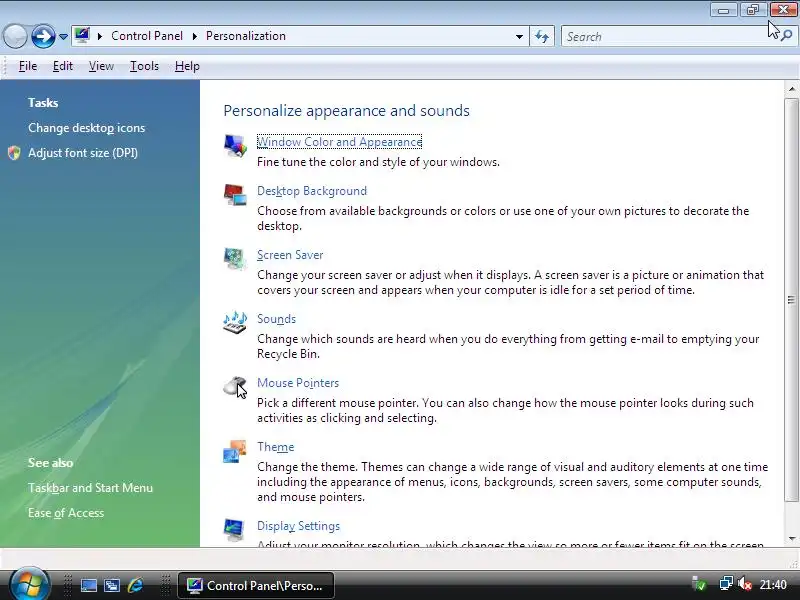Click the Sounds keyboard icon
Image resolution: width=800 pixels, height=600 pixels.
235,322
